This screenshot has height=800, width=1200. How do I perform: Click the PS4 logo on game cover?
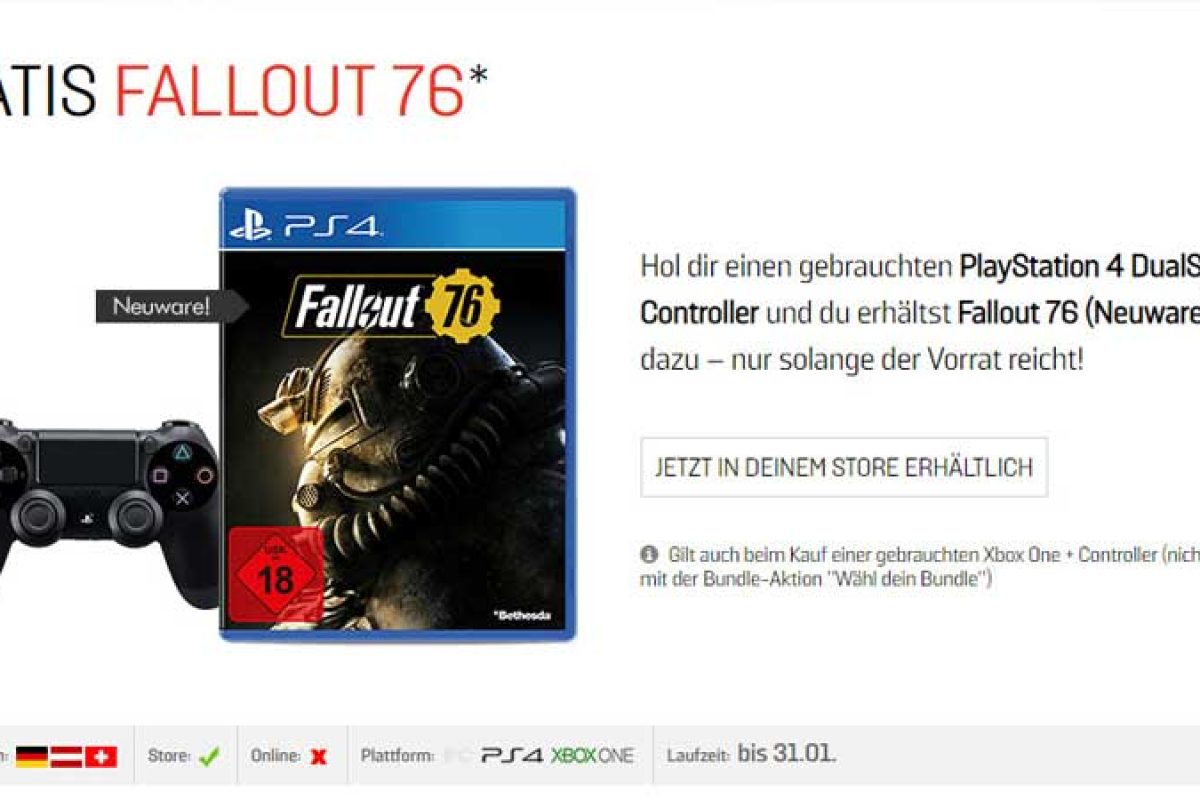click(x=304, y=226)
